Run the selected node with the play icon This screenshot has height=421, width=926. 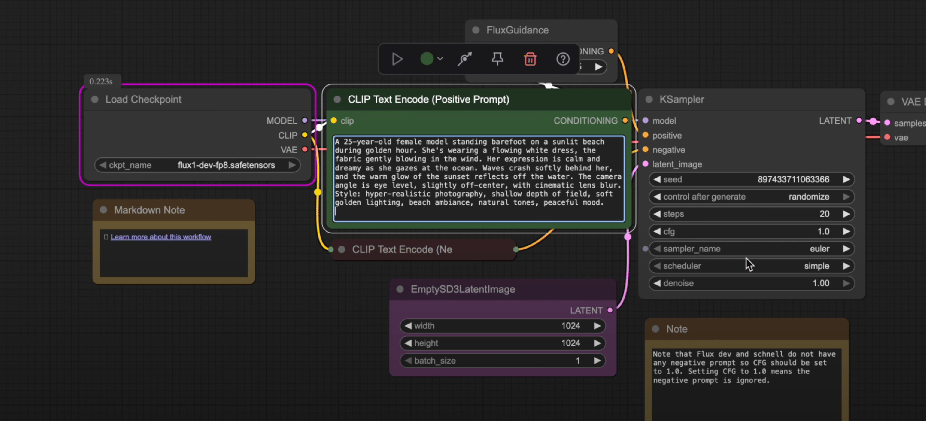click(397, 59)
